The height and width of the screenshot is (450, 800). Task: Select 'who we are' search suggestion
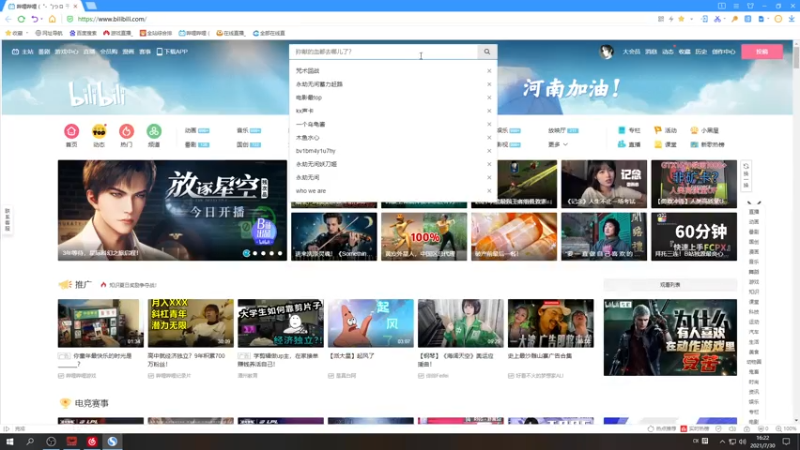(x=311, y=191)
